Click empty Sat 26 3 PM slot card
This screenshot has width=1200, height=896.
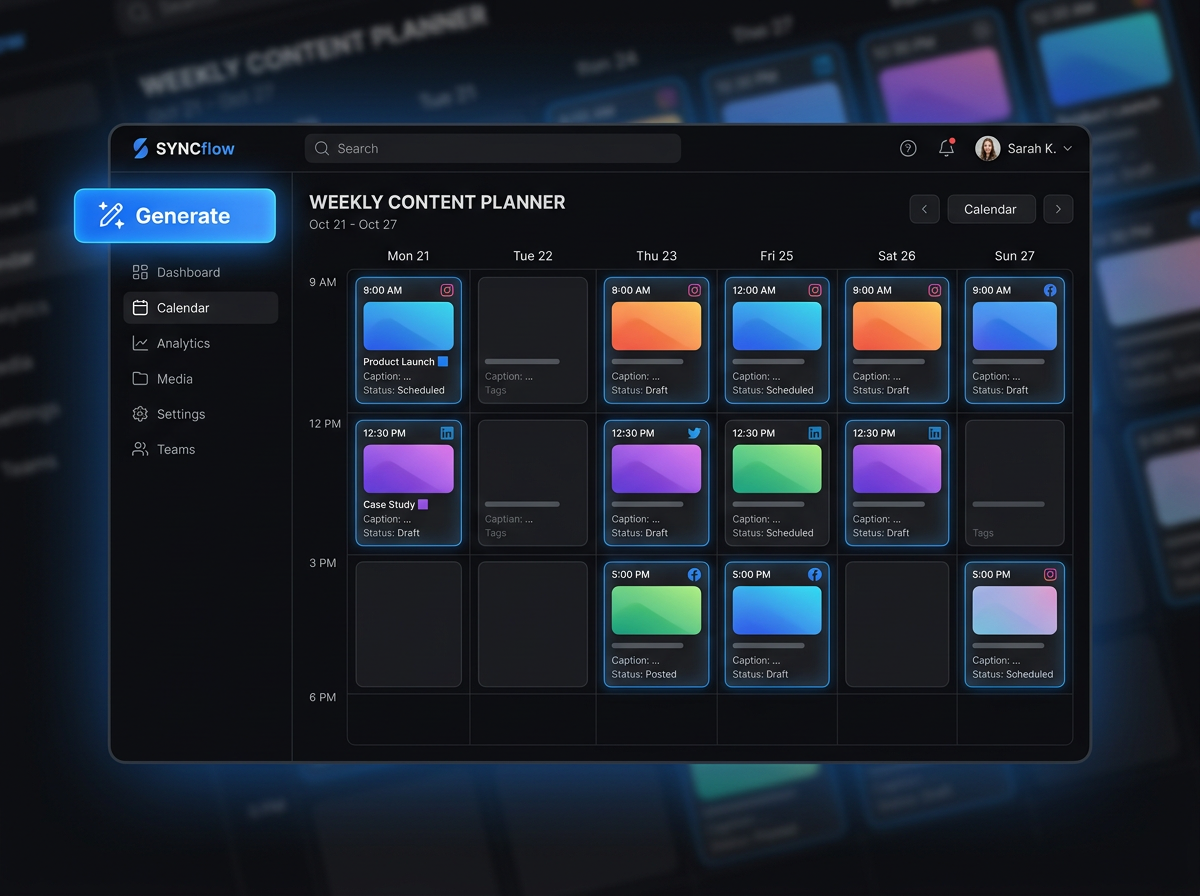(896, 624)
